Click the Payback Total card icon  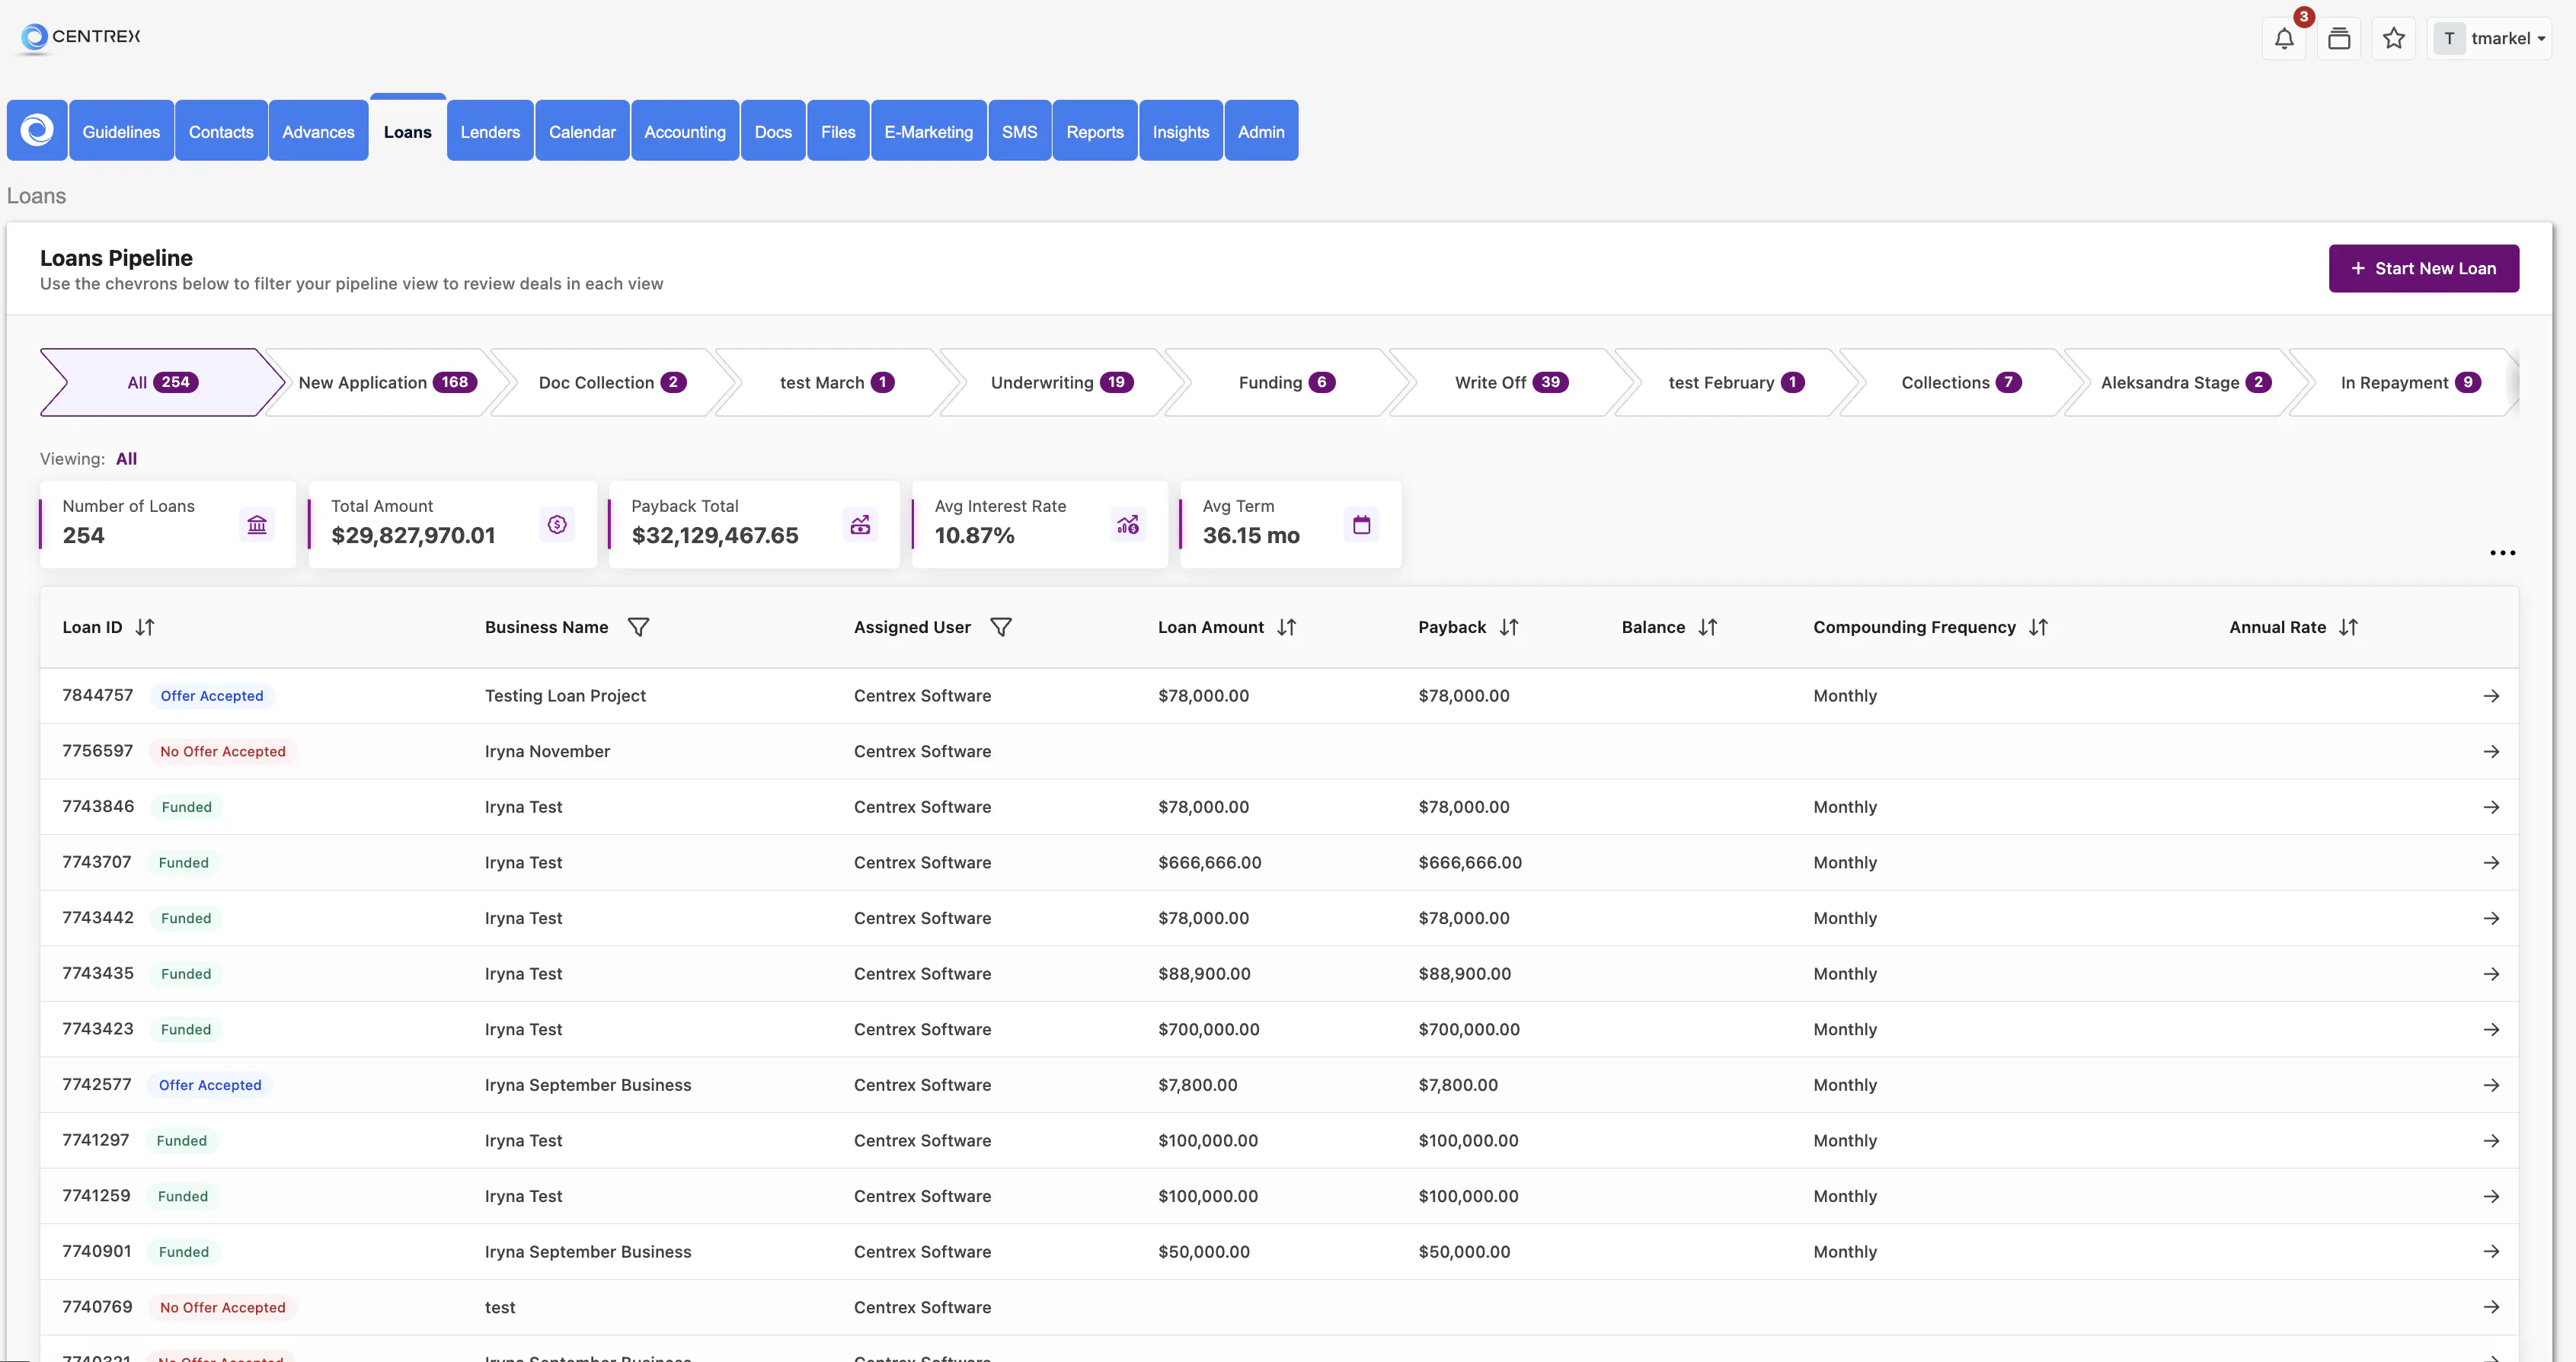coord(860,525)
